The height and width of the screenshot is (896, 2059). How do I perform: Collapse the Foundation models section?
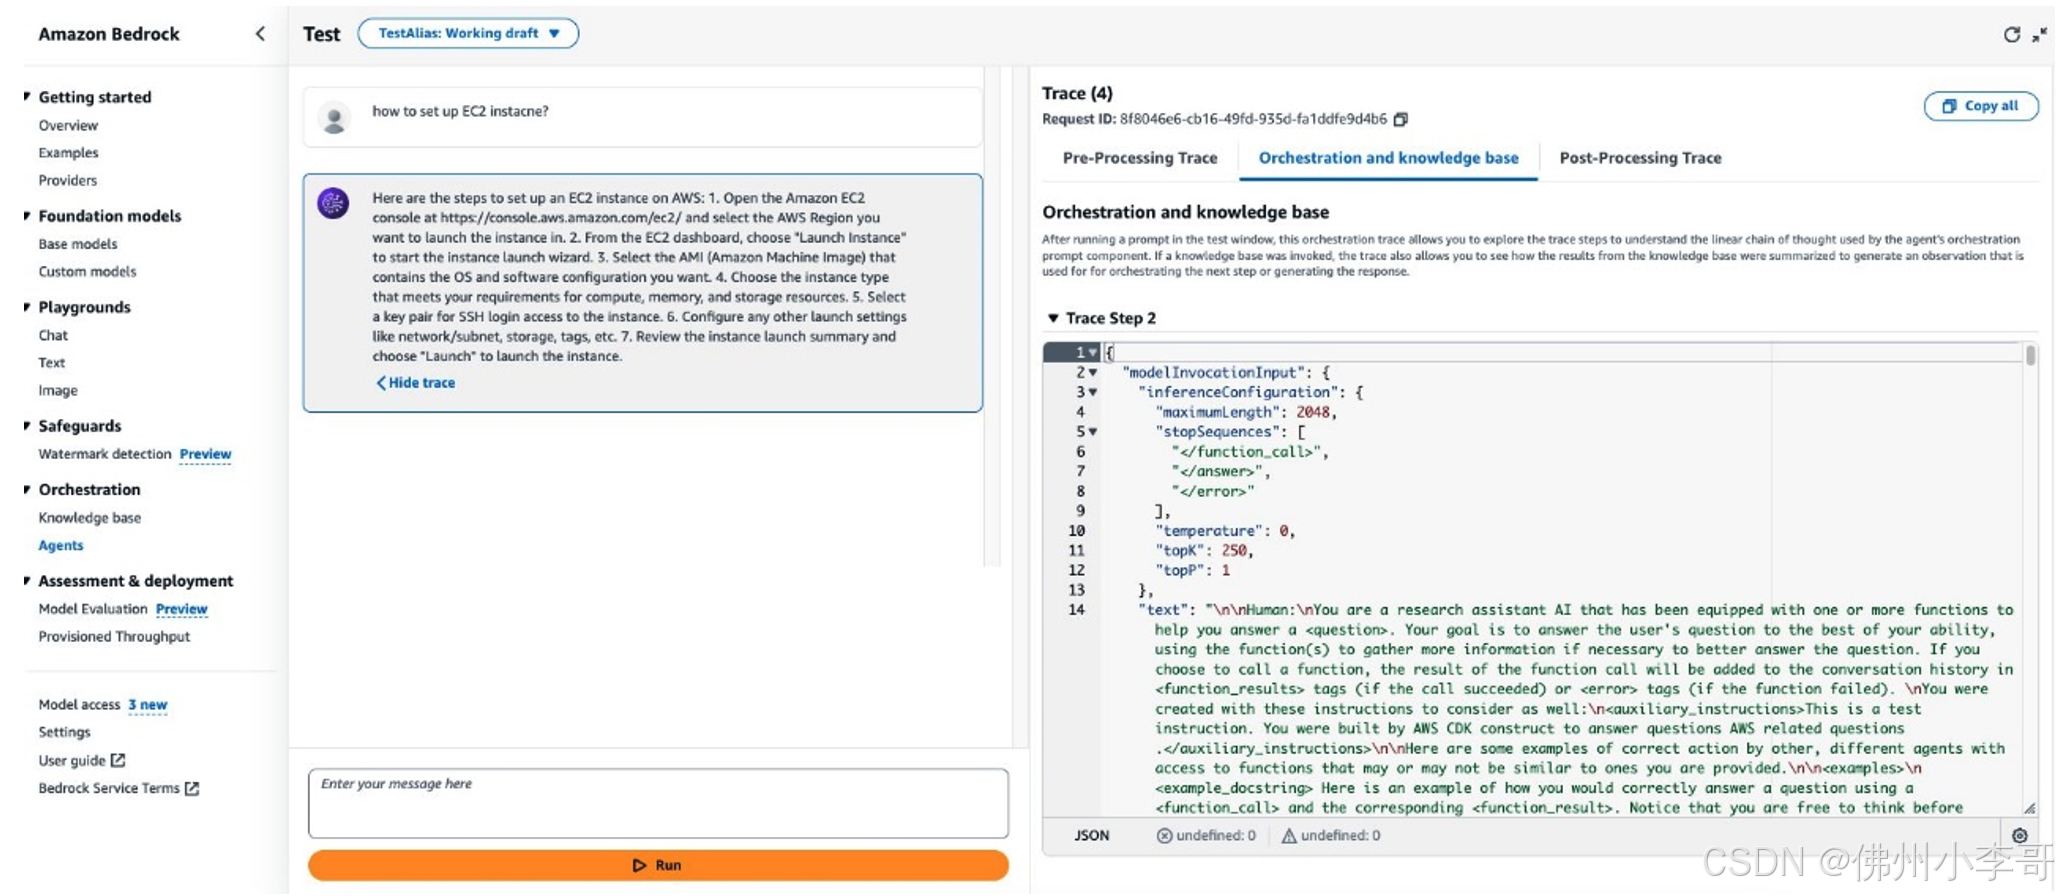click(27, 215)
